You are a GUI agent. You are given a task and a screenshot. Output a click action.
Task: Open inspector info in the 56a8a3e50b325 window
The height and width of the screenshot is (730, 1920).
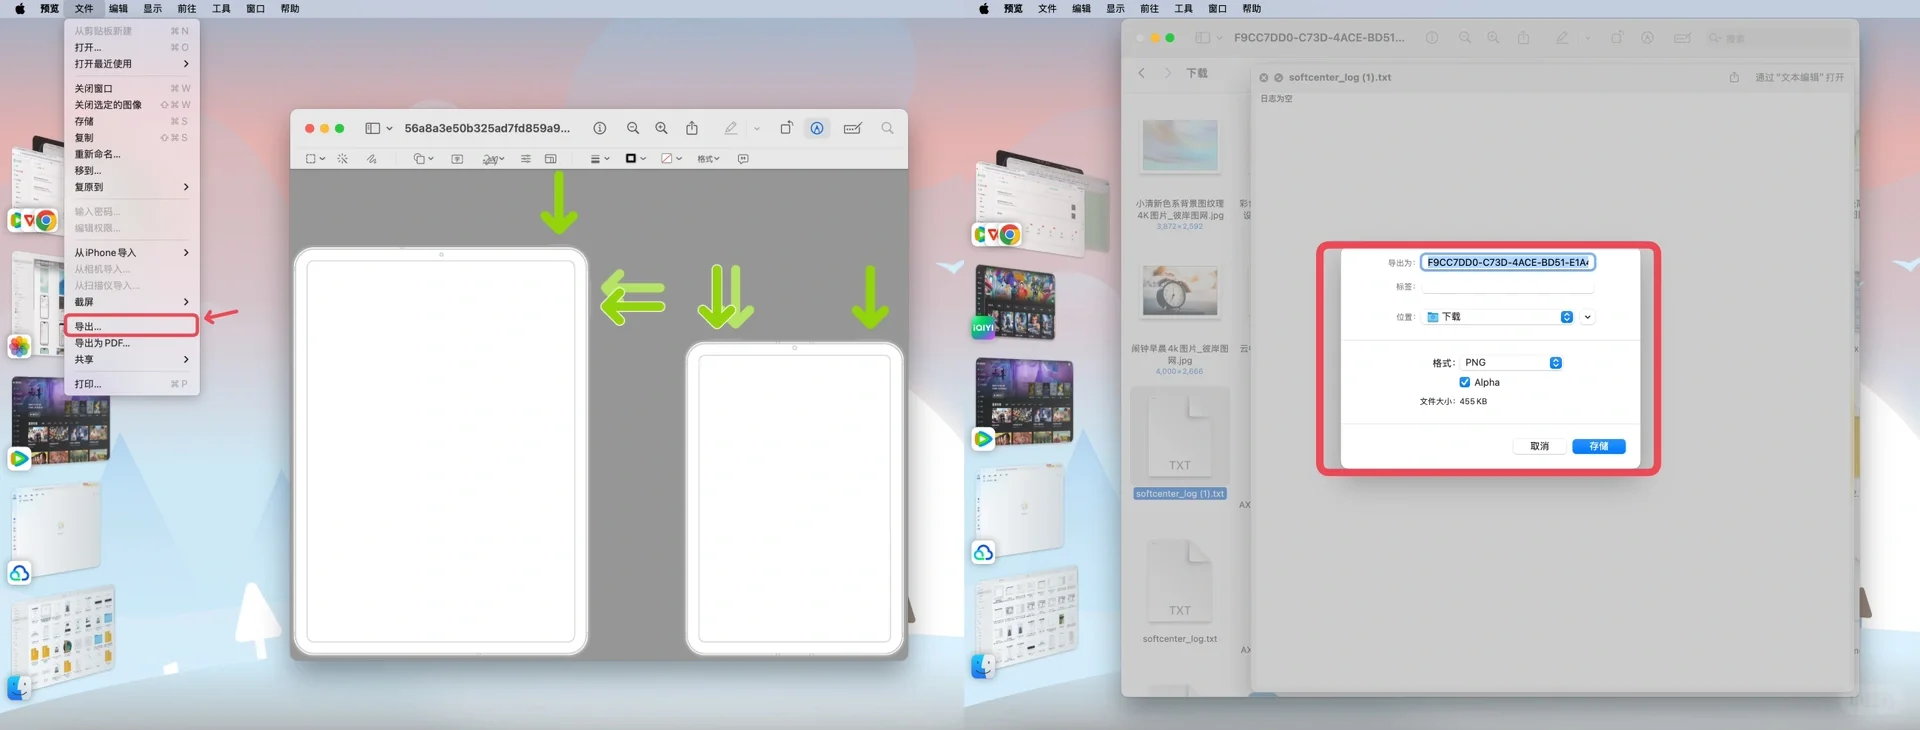click(x=600, y=128)
